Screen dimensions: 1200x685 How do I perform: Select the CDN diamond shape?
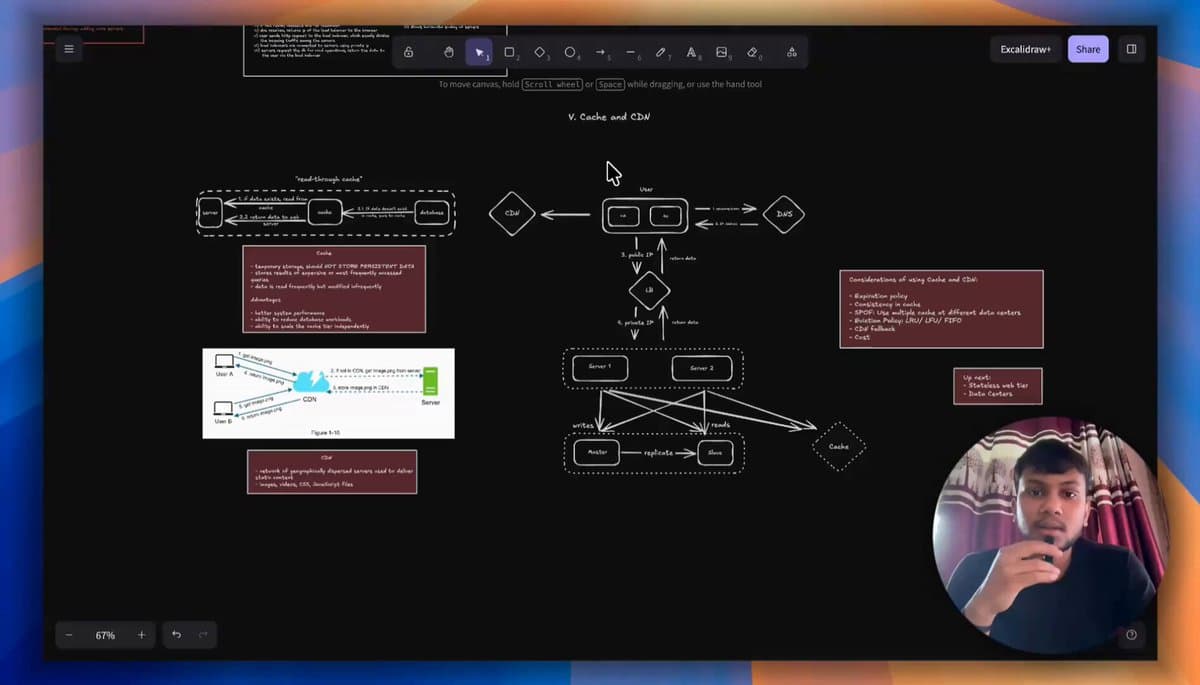[512, 213]
